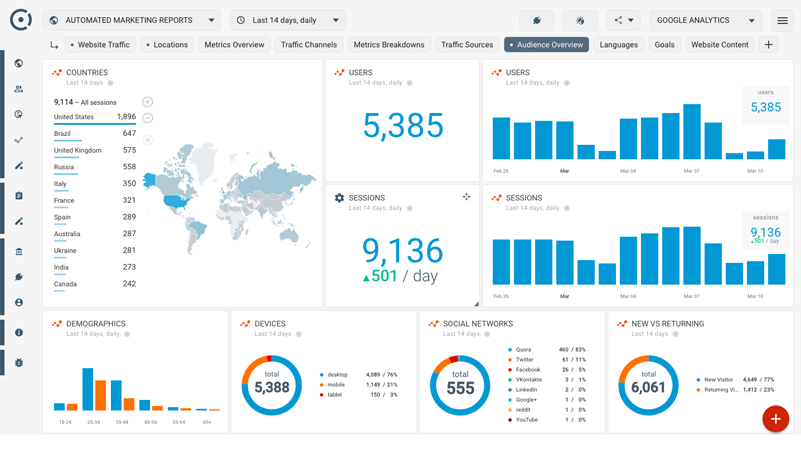
Task: Open the hamburger menu at top right
Action: tap(782, 20)
